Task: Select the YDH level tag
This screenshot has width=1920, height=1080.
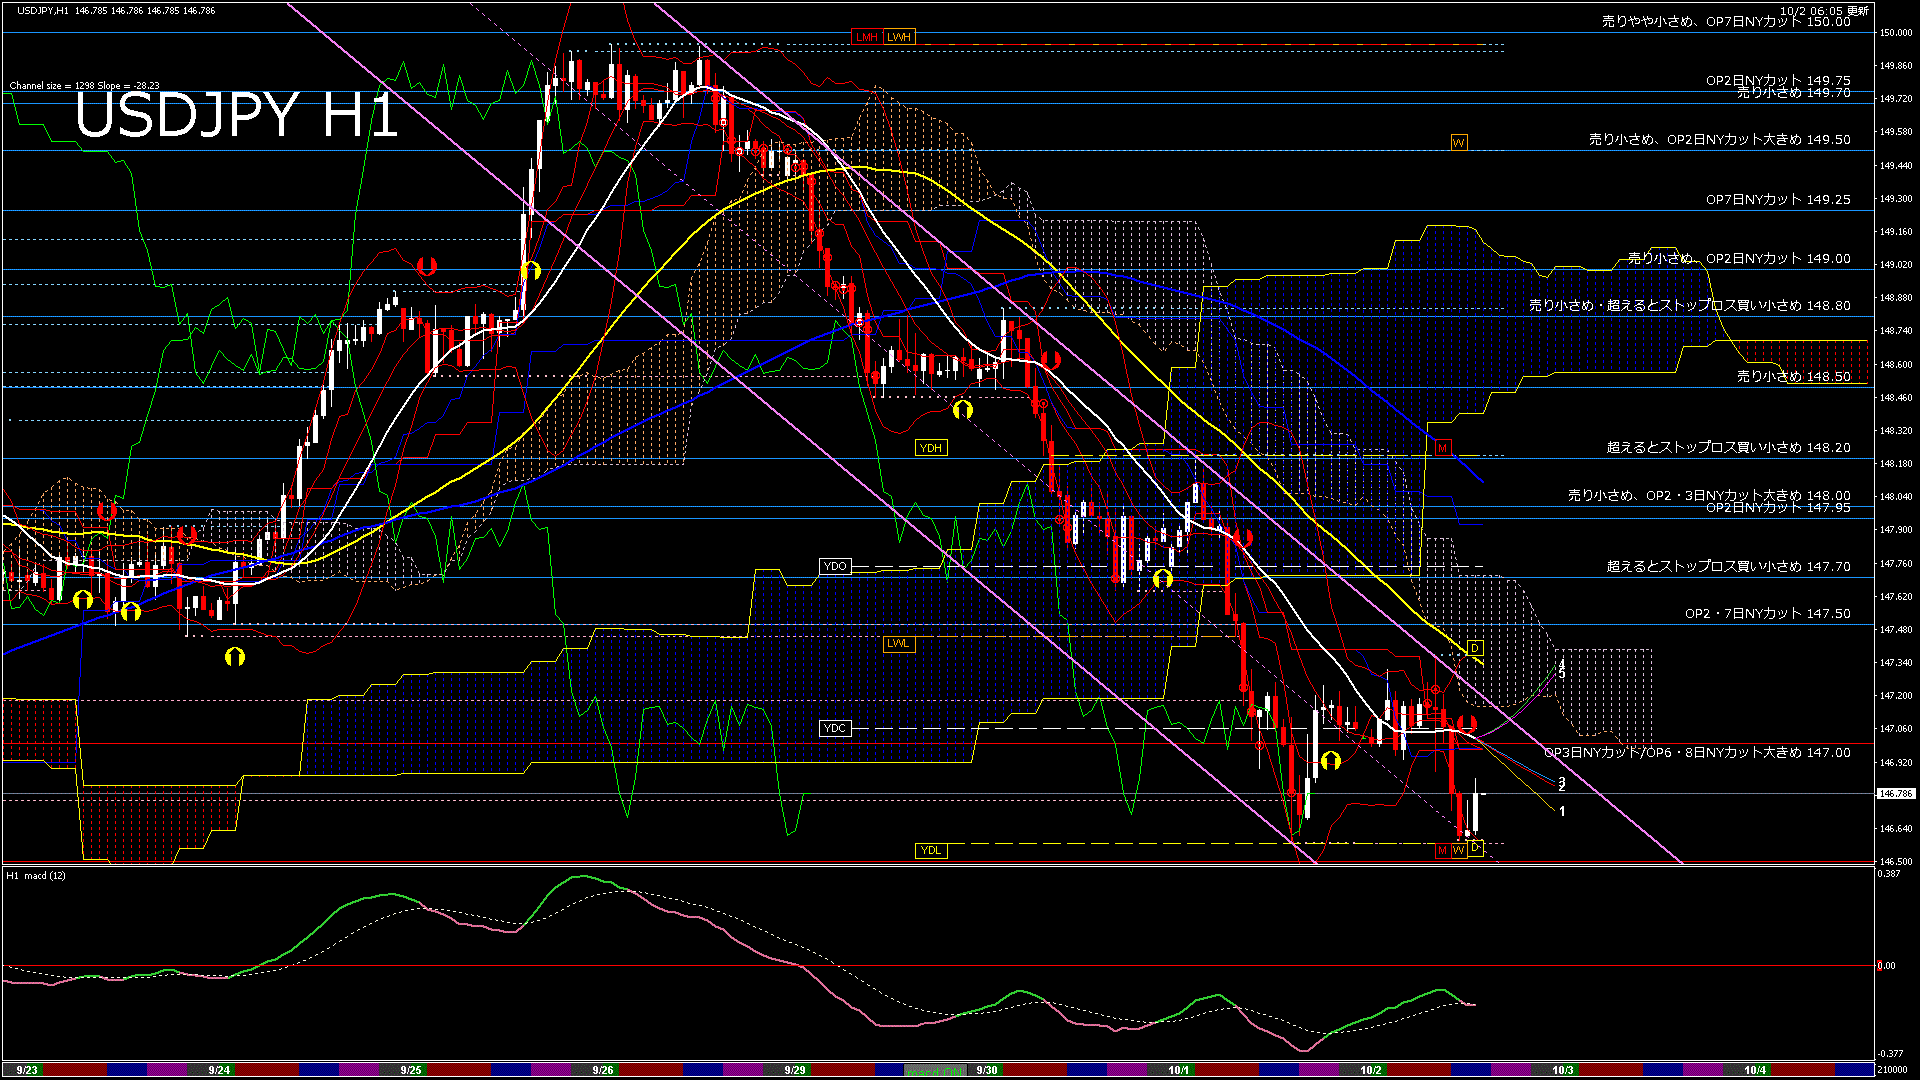Action: click(931, 448)
